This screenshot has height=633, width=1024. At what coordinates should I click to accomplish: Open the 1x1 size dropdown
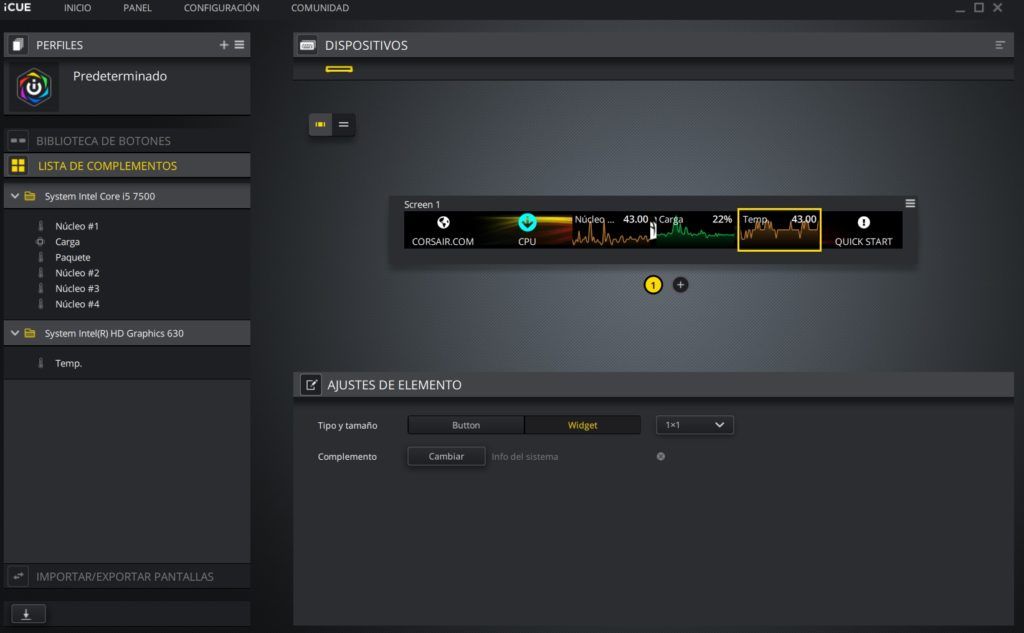click(694, 425)
